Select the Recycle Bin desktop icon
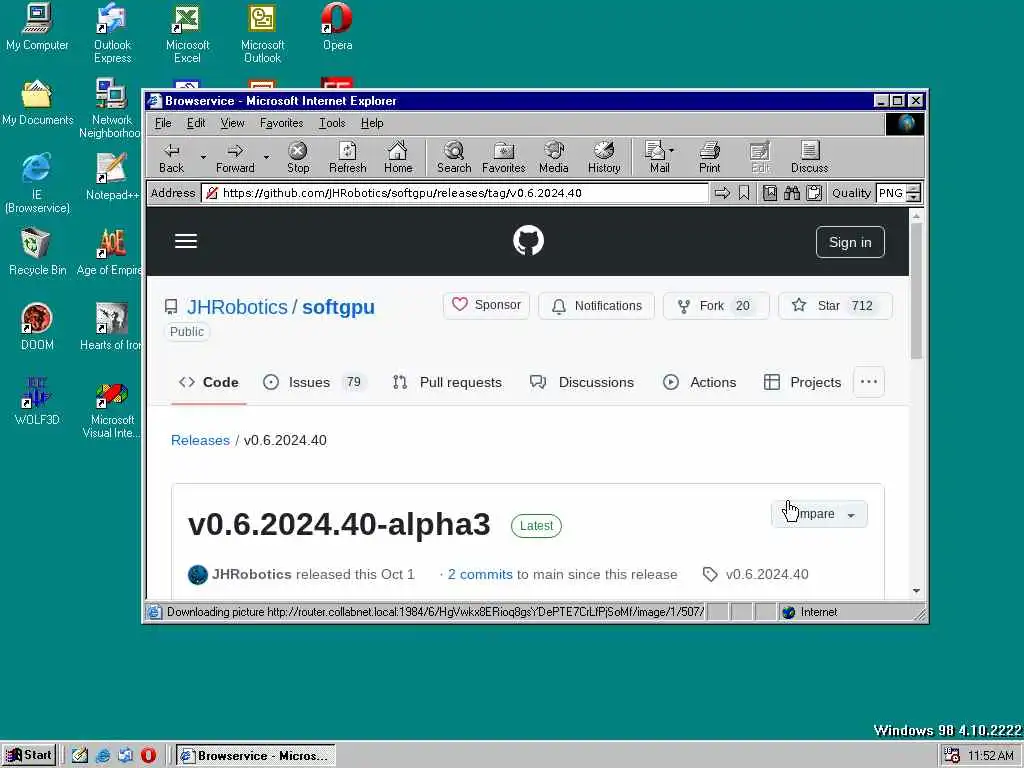The image size is (1024, 768). tap(37, 252)
